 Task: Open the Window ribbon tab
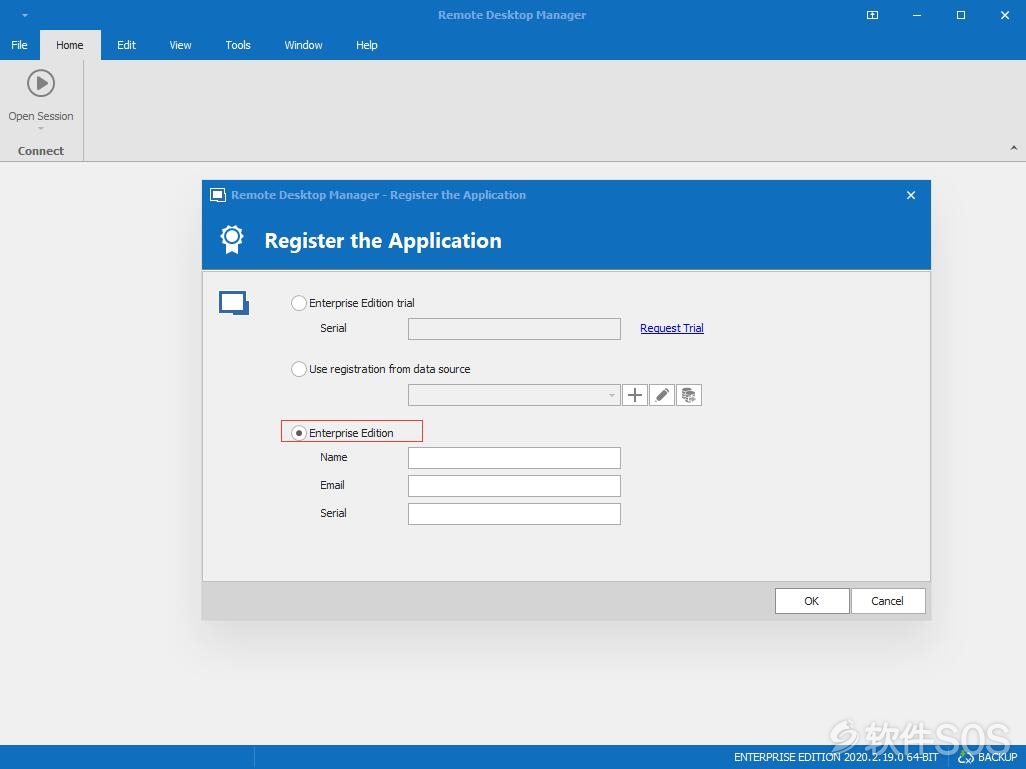[x=303, y=45]
